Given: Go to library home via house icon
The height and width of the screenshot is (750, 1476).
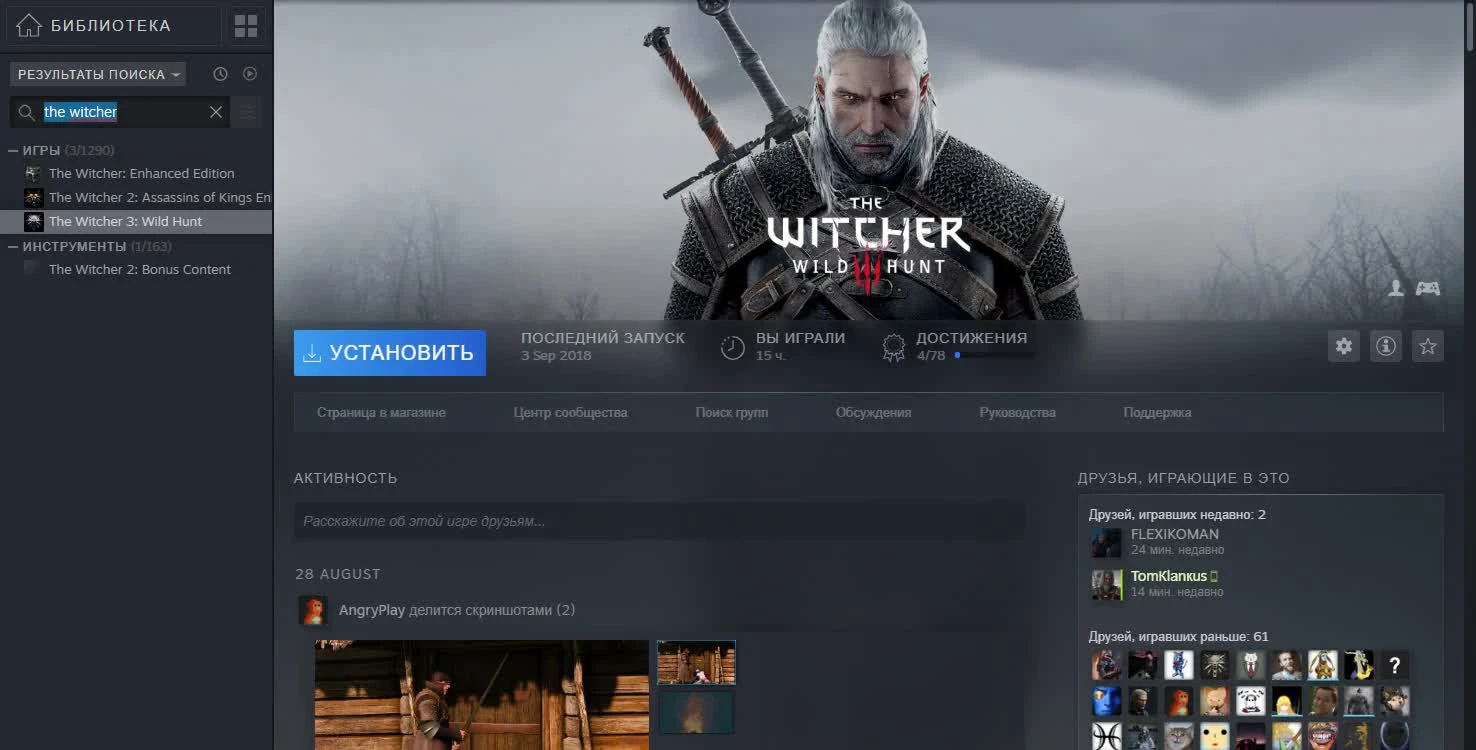Looking at the screenshot, I should pos(28,26).
